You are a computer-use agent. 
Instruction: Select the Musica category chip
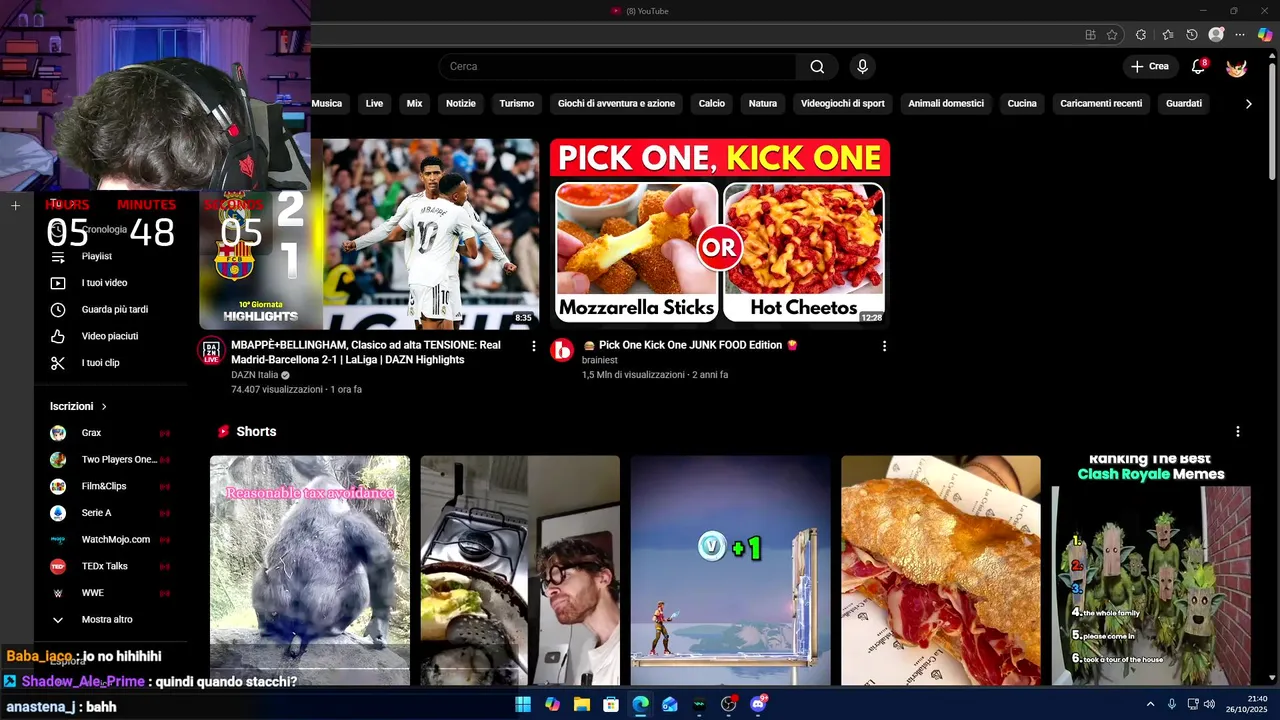[x=327, y=104]
